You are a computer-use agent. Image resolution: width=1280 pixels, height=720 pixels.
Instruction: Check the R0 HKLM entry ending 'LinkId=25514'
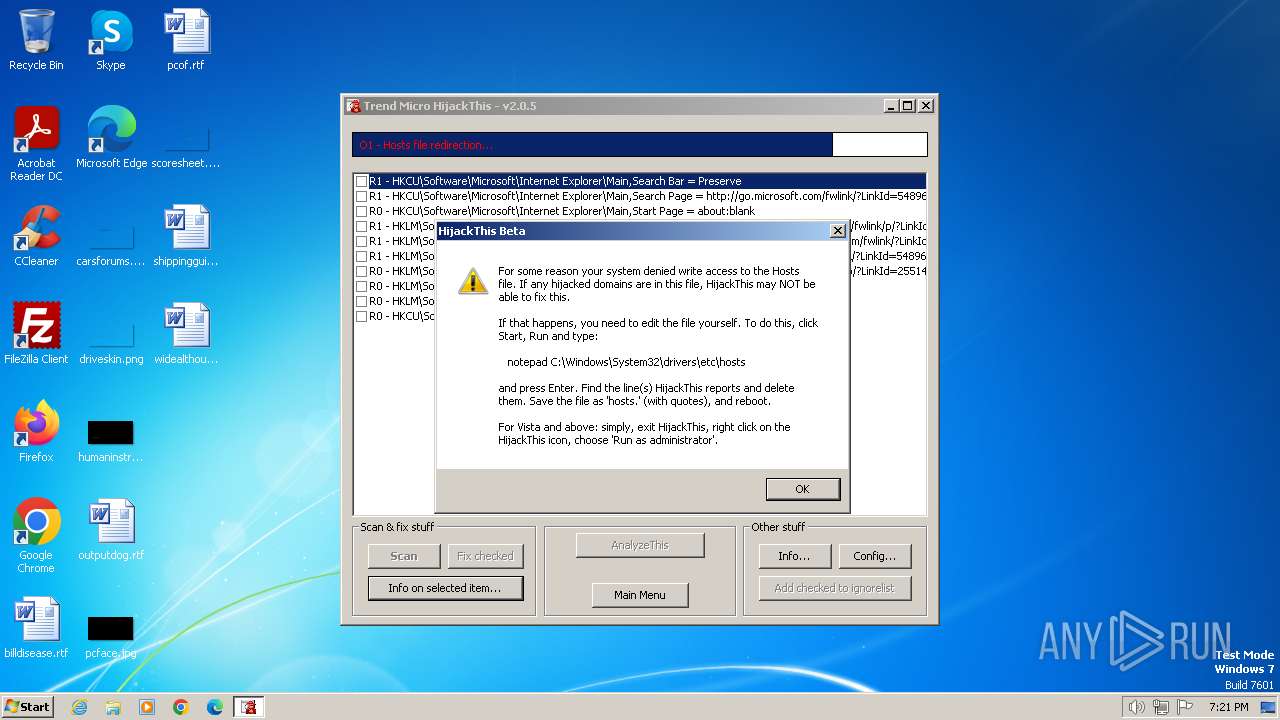click(362, 271)
